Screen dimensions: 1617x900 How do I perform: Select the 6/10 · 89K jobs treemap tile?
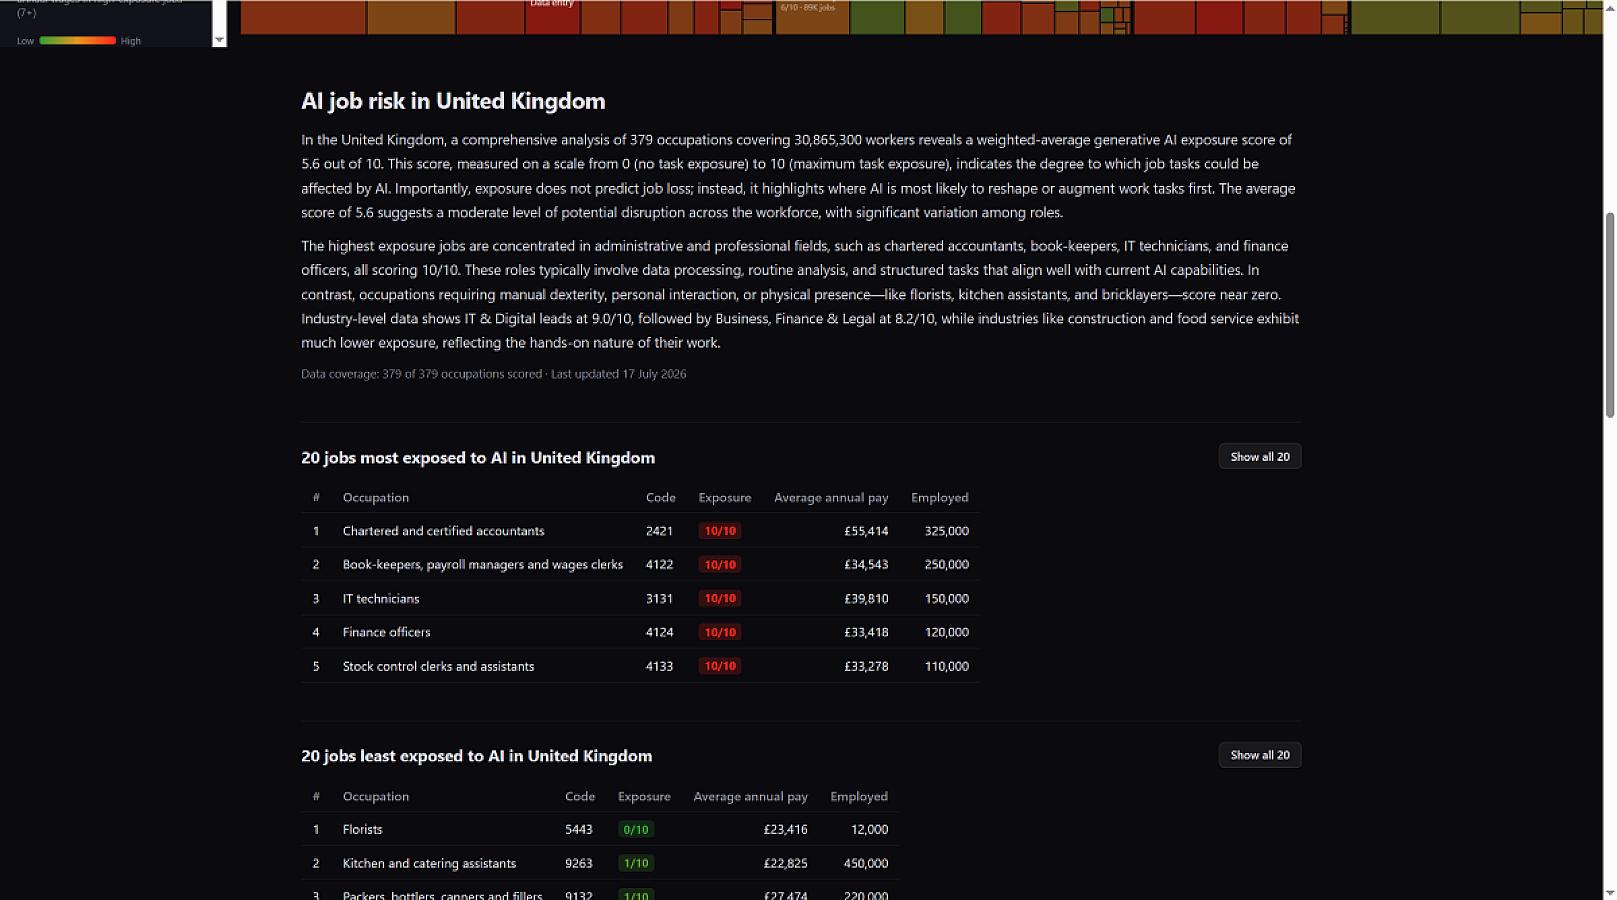812,16
